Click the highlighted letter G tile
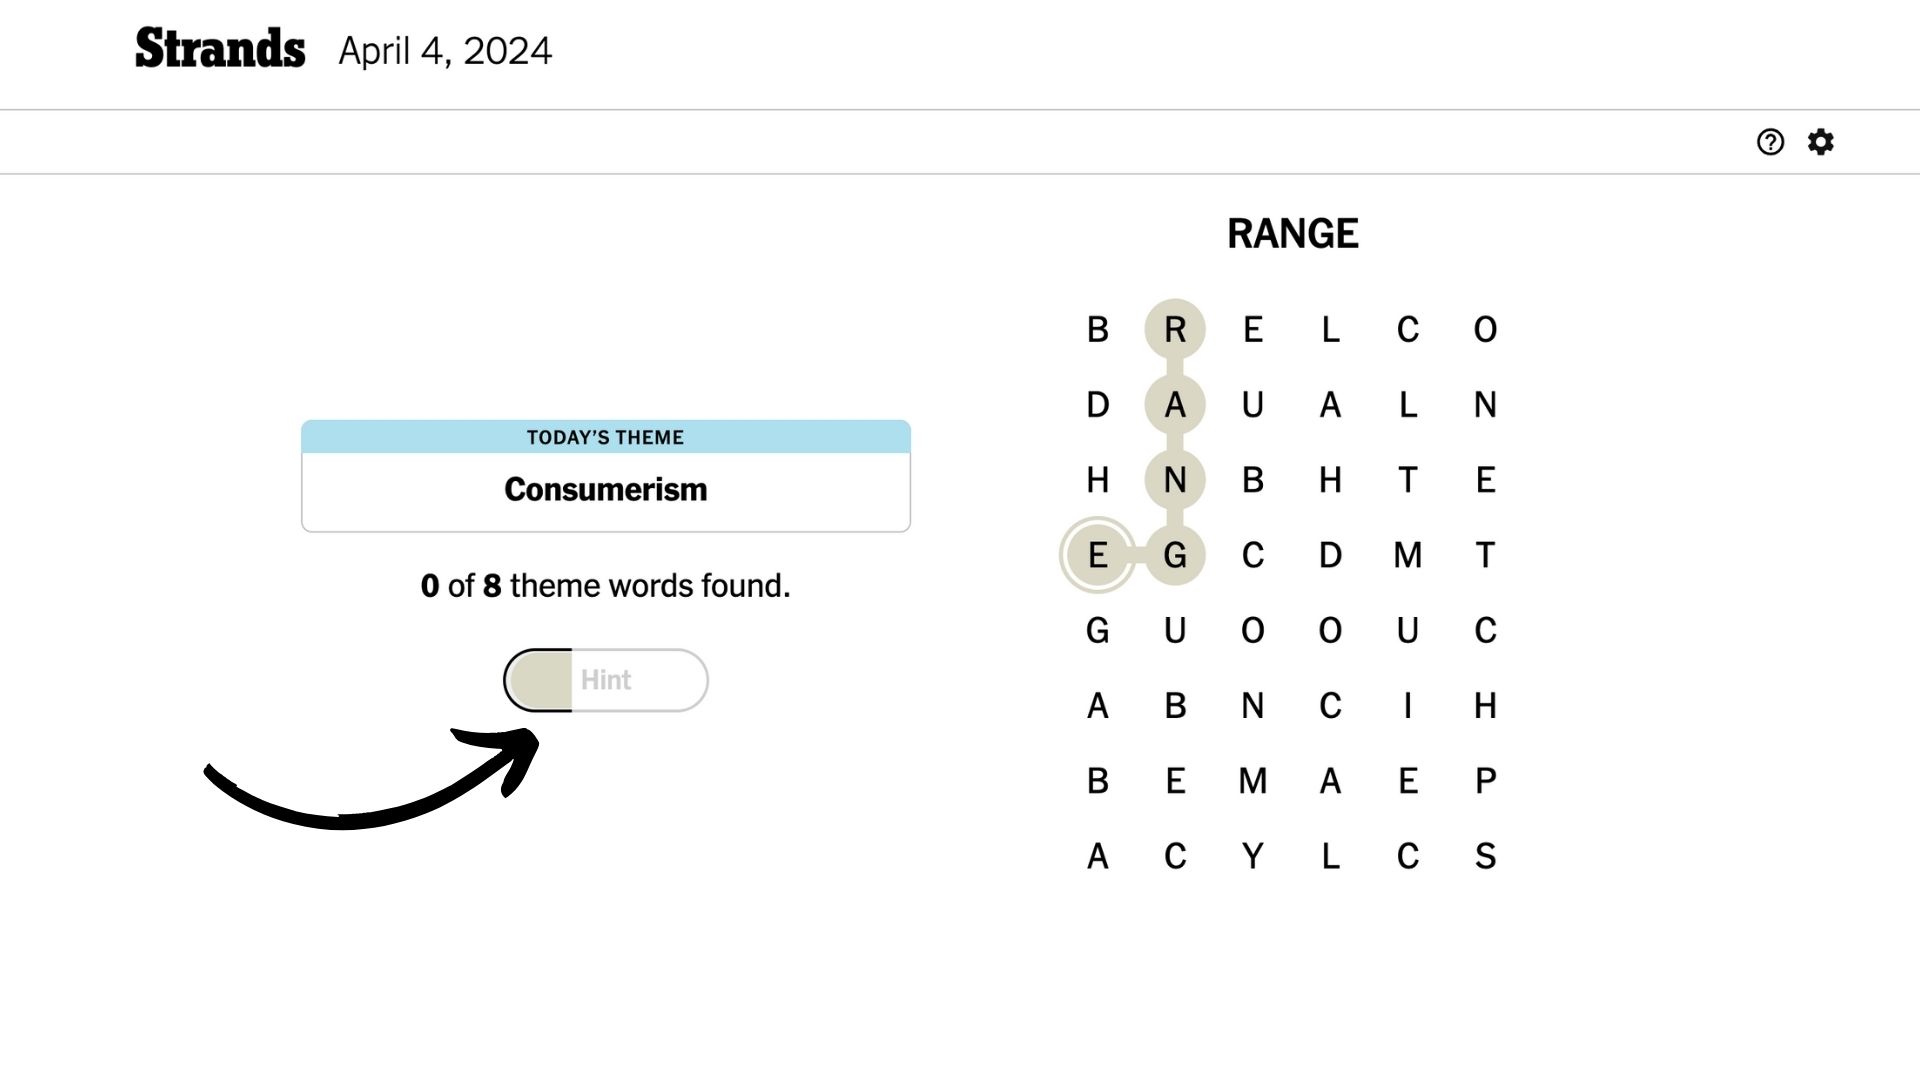Viewport: 1920px width, 1080px height. coord(1175,555)
